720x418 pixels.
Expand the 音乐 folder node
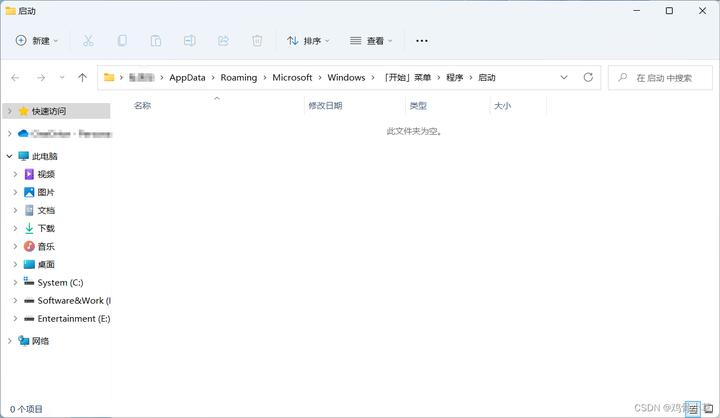[x=15, y=246]
